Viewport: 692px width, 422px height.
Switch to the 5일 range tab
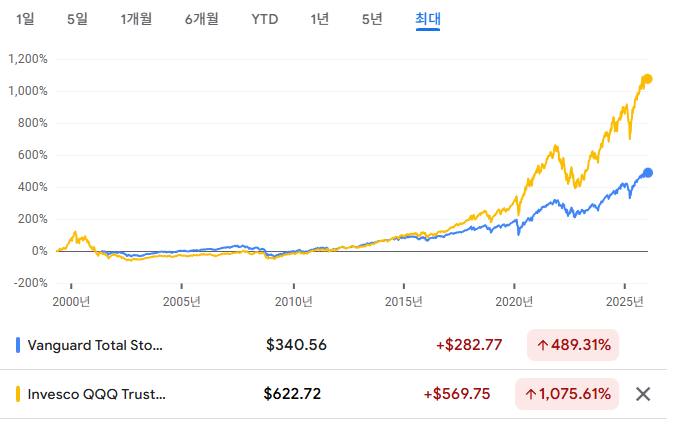[x=77, y=19]
